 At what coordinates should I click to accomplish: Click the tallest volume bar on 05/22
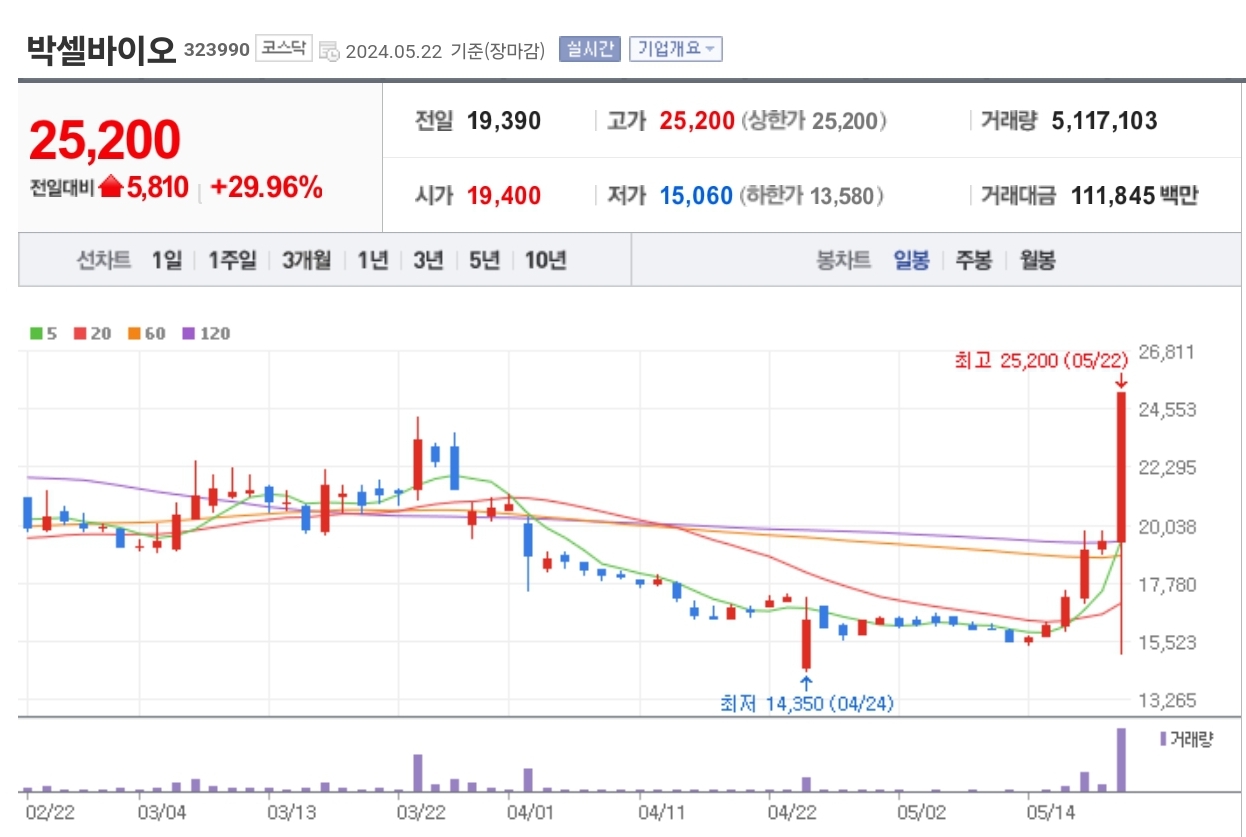1121,760
